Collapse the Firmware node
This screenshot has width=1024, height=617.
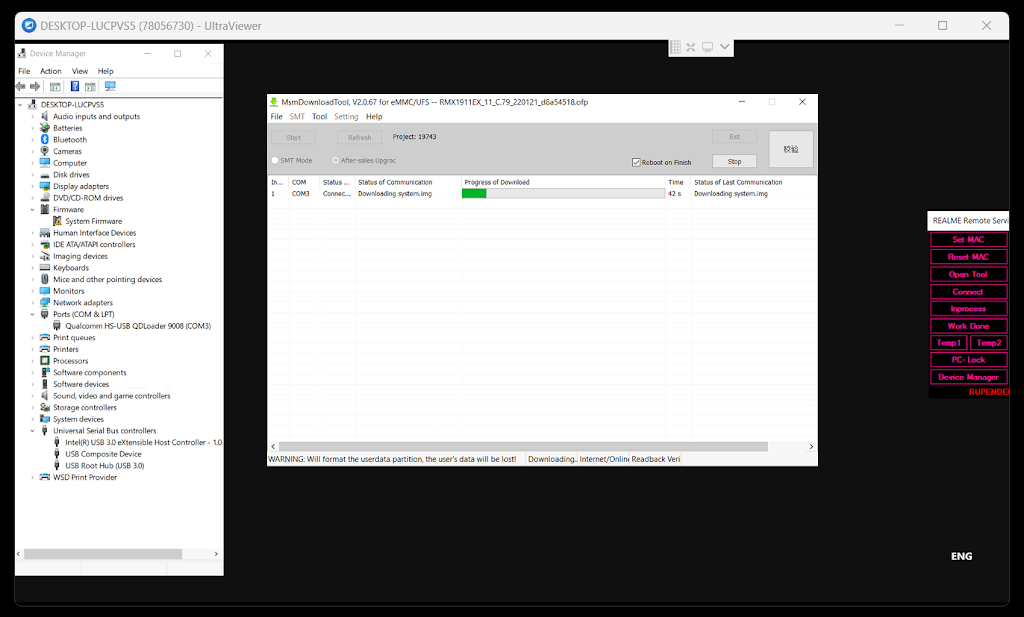[33, 210]
